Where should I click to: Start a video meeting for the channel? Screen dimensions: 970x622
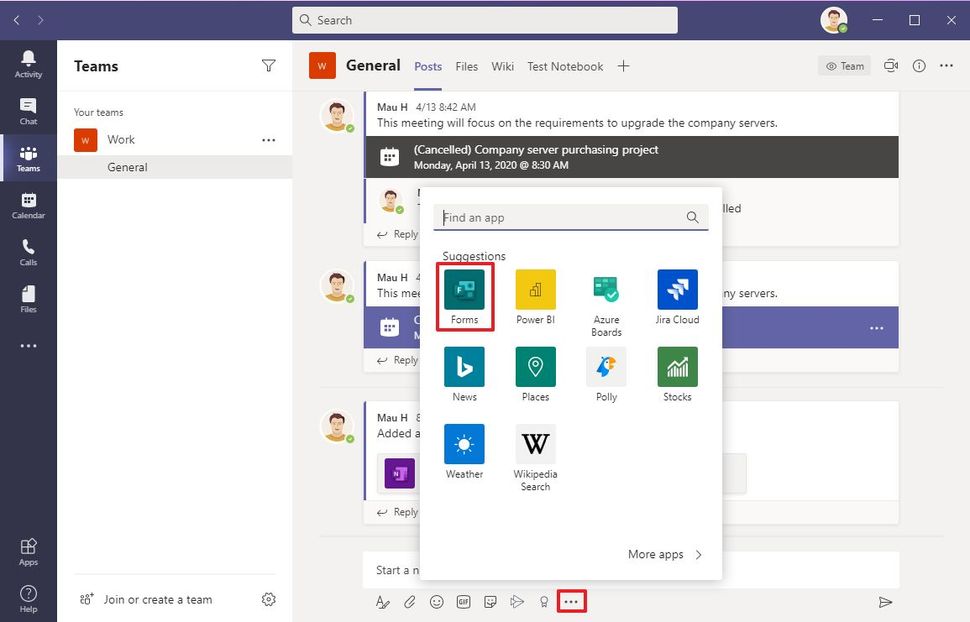[x=890, y=65]
